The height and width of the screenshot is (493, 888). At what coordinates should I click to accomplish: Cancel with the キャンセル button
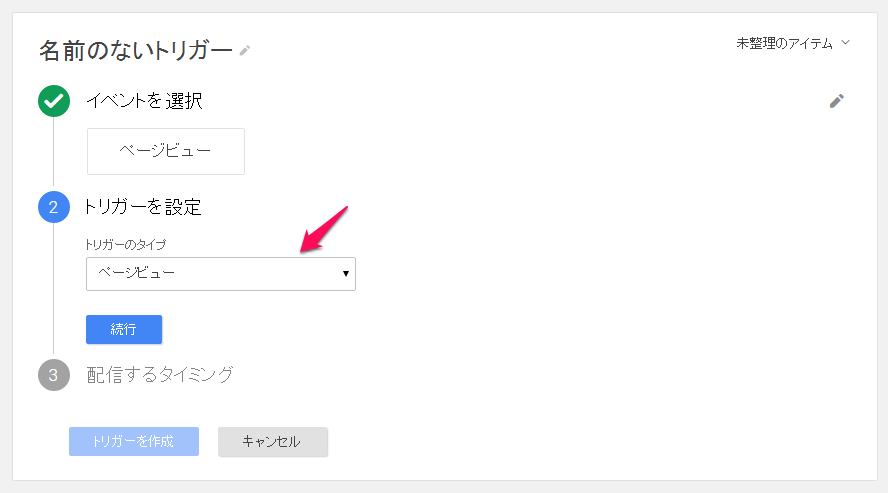click(272, 442)
